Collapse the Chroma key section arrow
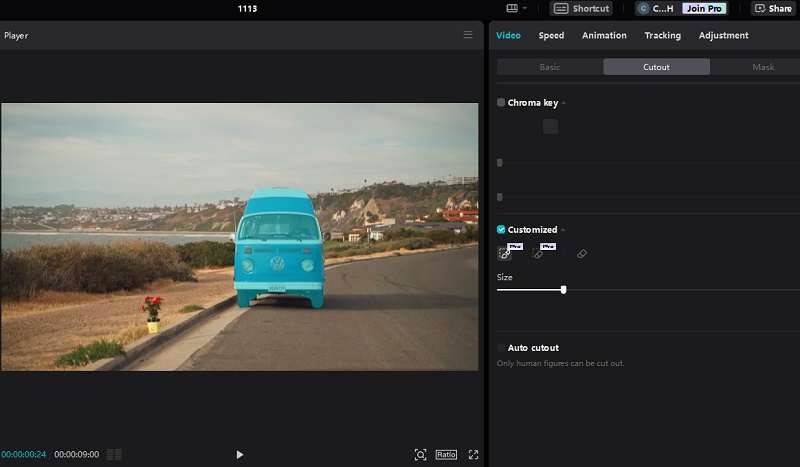Image resolution: width=800 pixels, height=467 pixels. click(x=564, y=103)
